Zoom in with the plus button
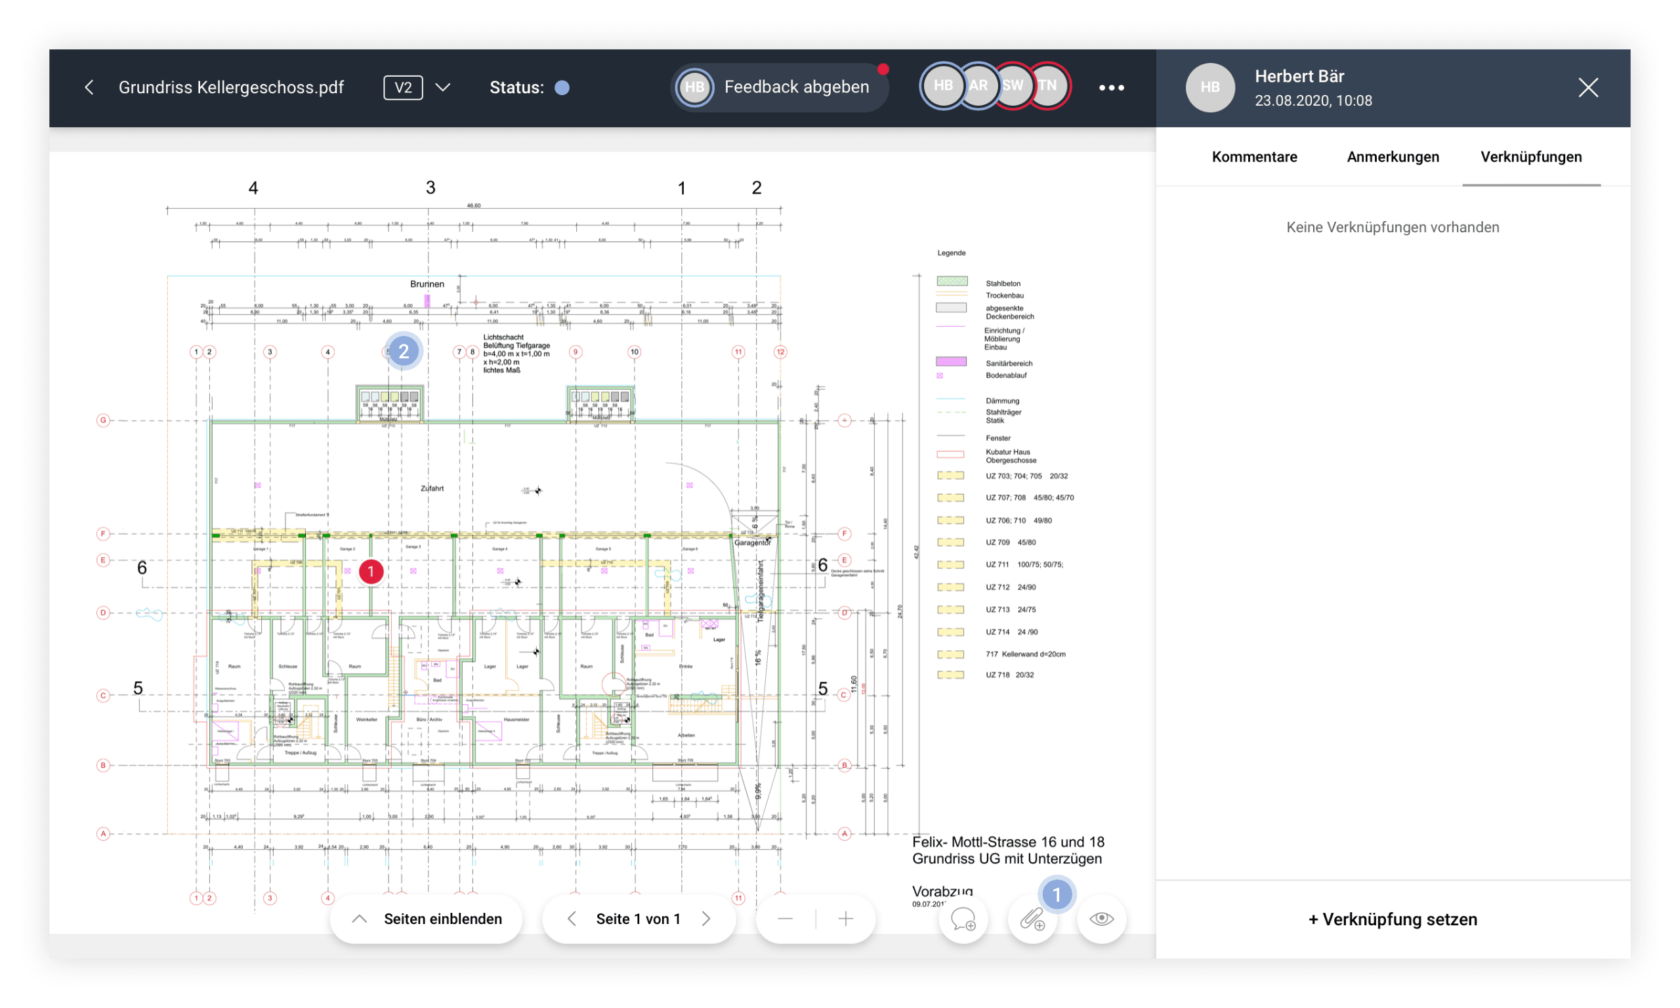This screenshot has height=1008, width=1680. [x=846, y=919]
